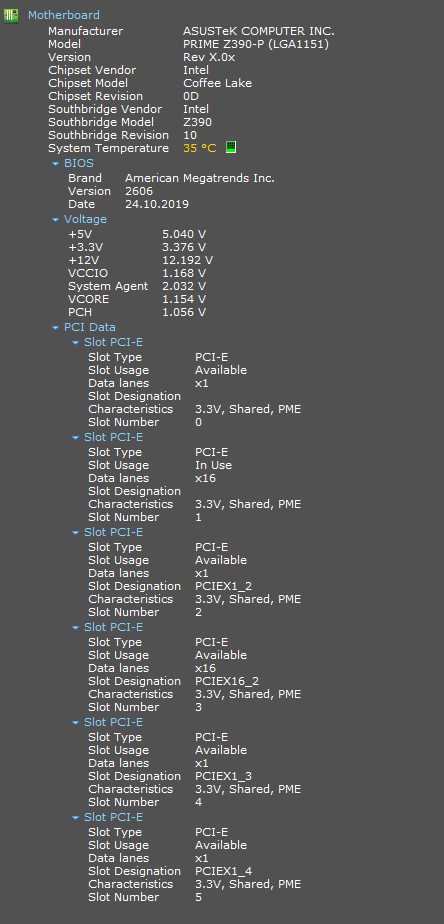The height and width of the screenshot is (924, 444).
Task: Click the green Motherboard circuit icon
Action: tap(11, 16)
